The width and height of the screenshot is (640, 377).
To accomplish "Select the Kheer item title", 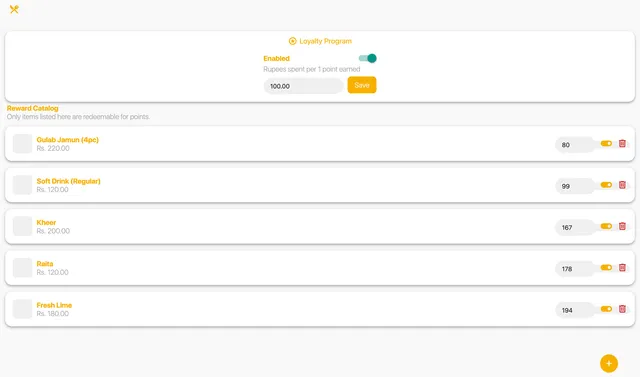I will coord(46,222).
